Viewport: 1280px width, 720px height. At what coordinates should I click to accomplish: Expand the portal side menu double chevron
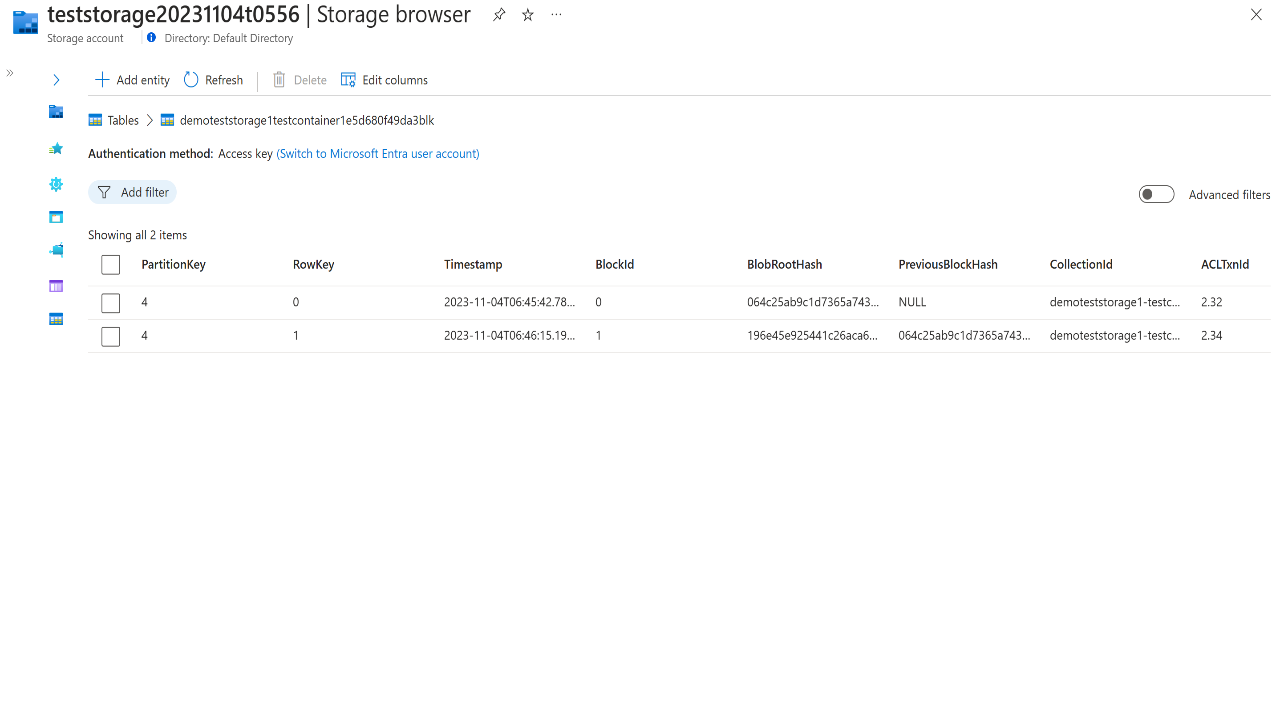[x=10, y=73]
